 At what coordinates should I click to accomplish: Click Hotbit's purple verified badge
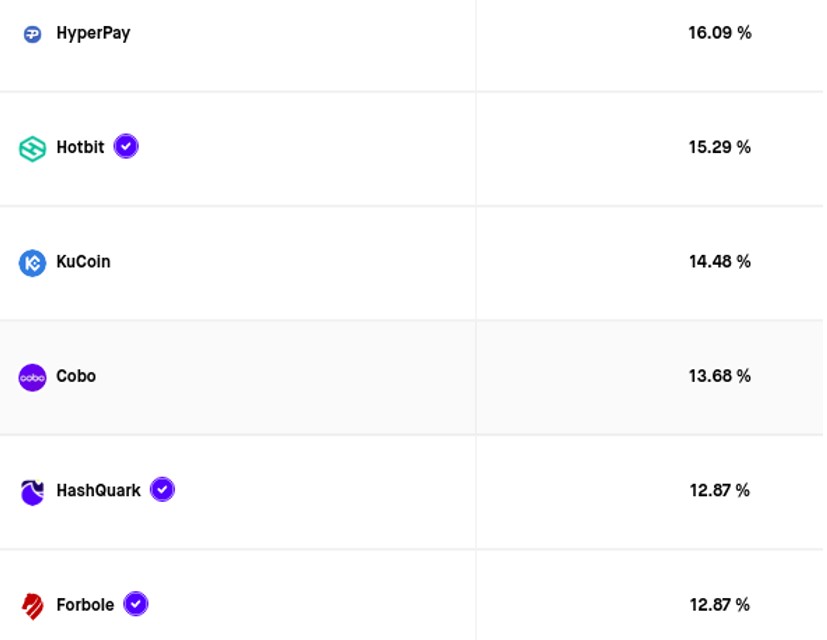[x=125, y=147]
